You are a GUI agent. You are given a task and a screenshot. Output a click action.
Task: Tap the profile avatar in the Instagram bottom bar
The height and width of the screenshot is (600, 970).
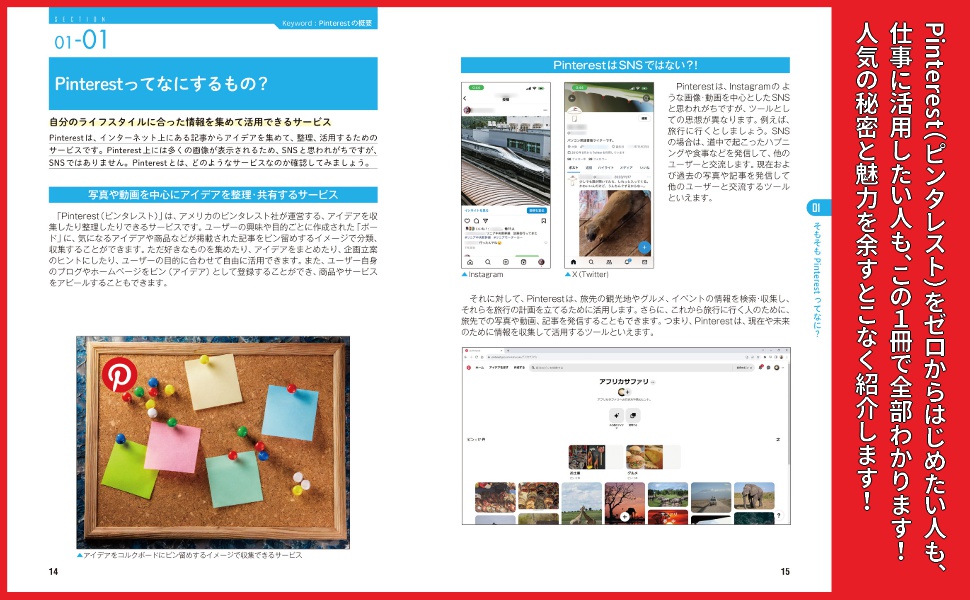point(541,262)
